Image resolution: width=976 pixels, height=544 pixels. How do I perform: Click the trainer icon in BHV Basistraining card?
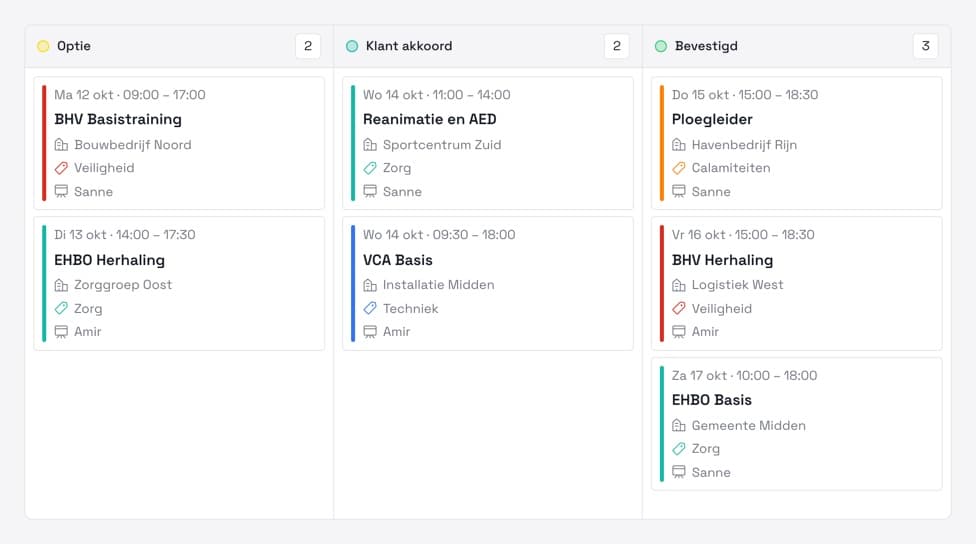tap(61, 192)
